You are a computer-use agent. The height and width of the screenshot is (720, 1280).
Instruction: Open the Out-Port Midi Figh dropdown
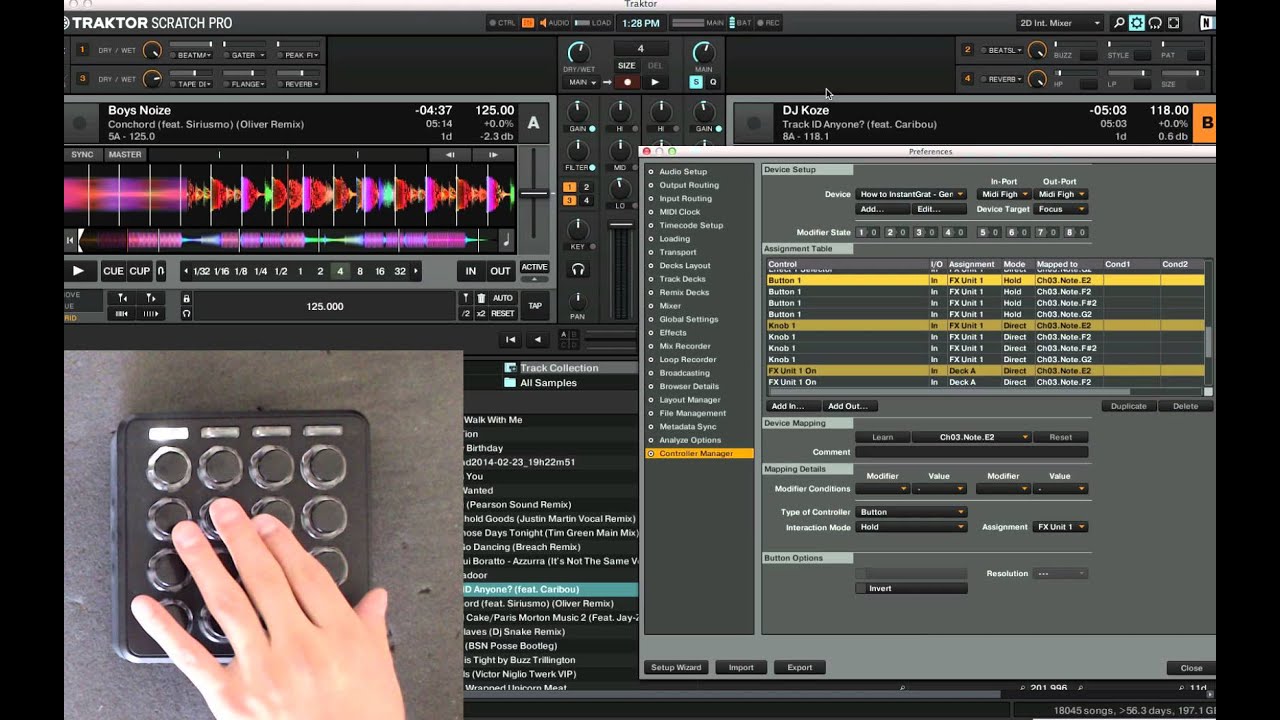coord(1061,194)
